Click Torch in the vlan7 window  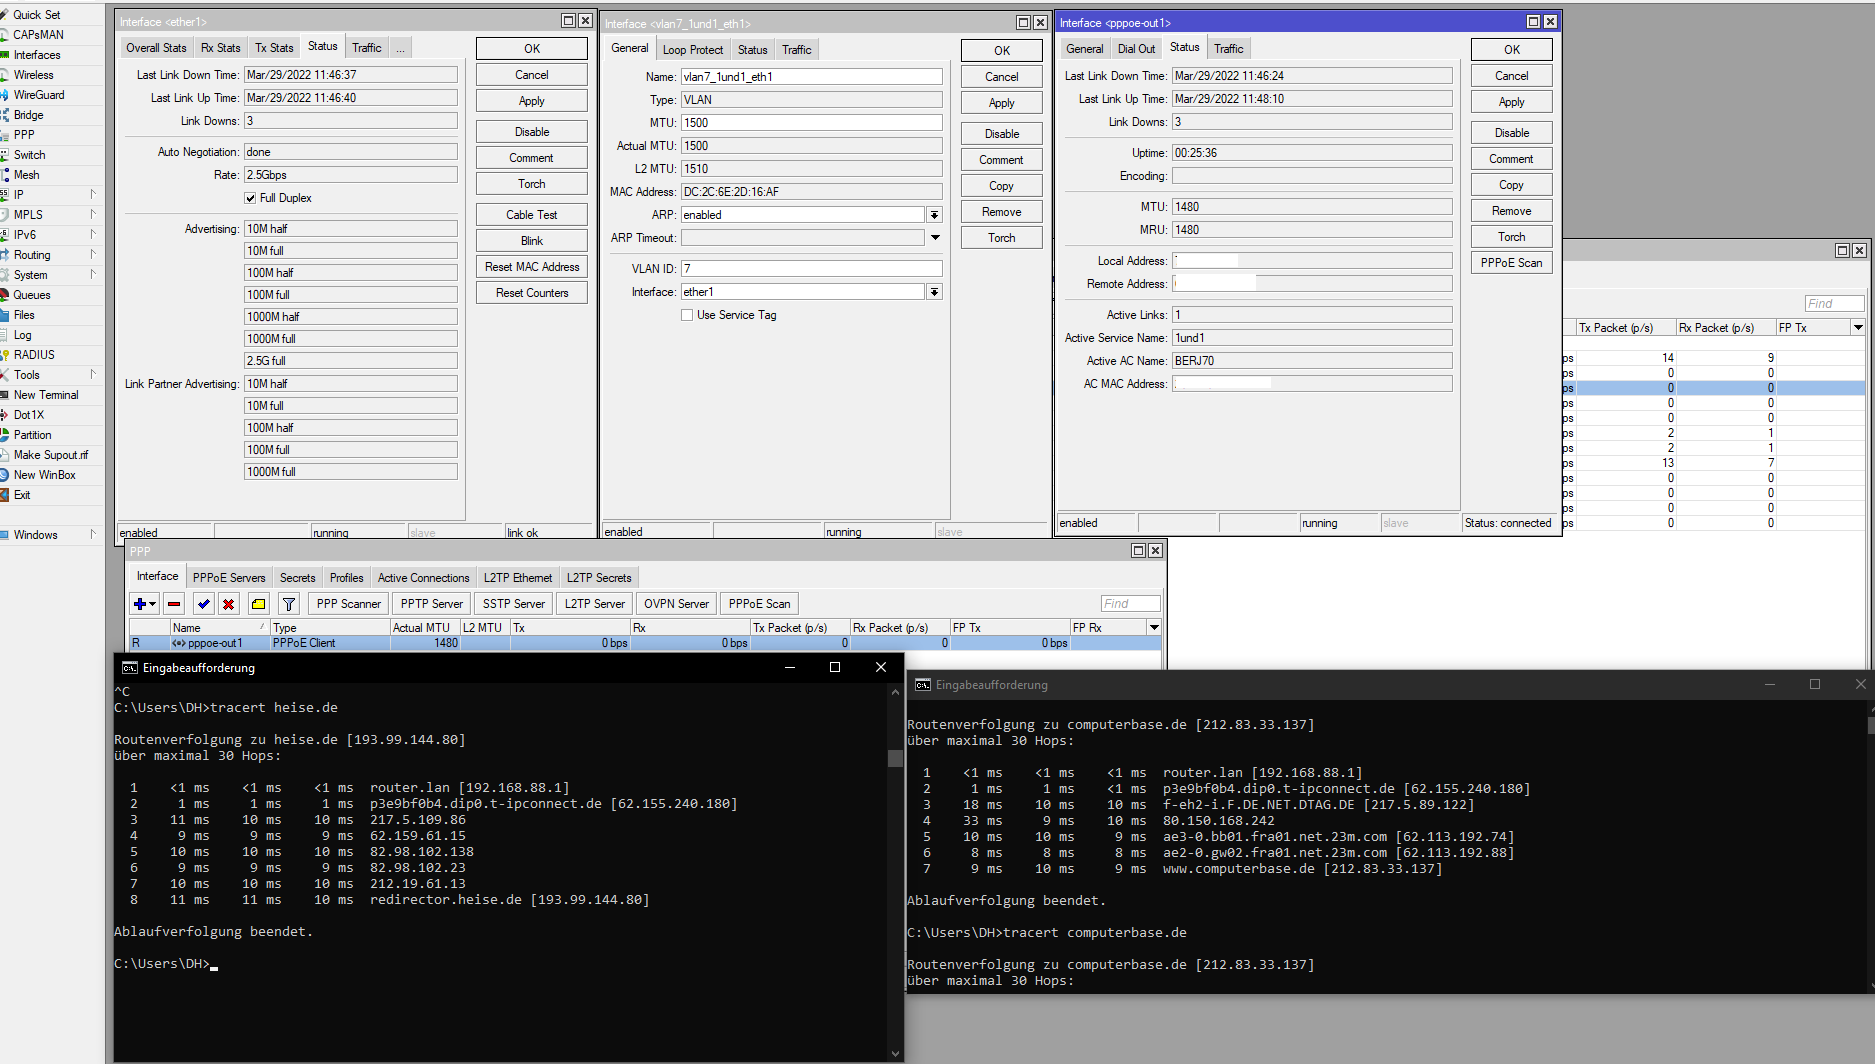pyautogui.click(x=1002, y=238)
